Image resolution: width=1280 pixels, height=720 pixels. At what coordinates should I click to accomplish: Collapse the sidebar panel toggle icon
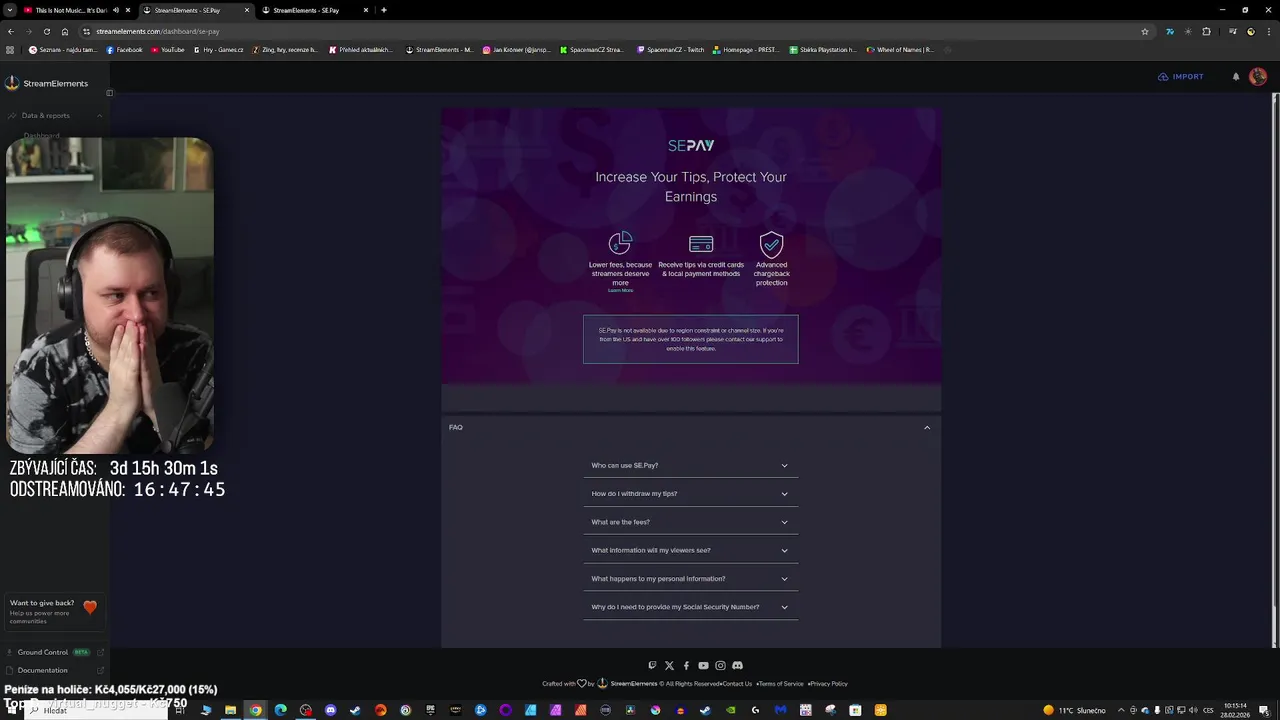(x=109, y=93)
